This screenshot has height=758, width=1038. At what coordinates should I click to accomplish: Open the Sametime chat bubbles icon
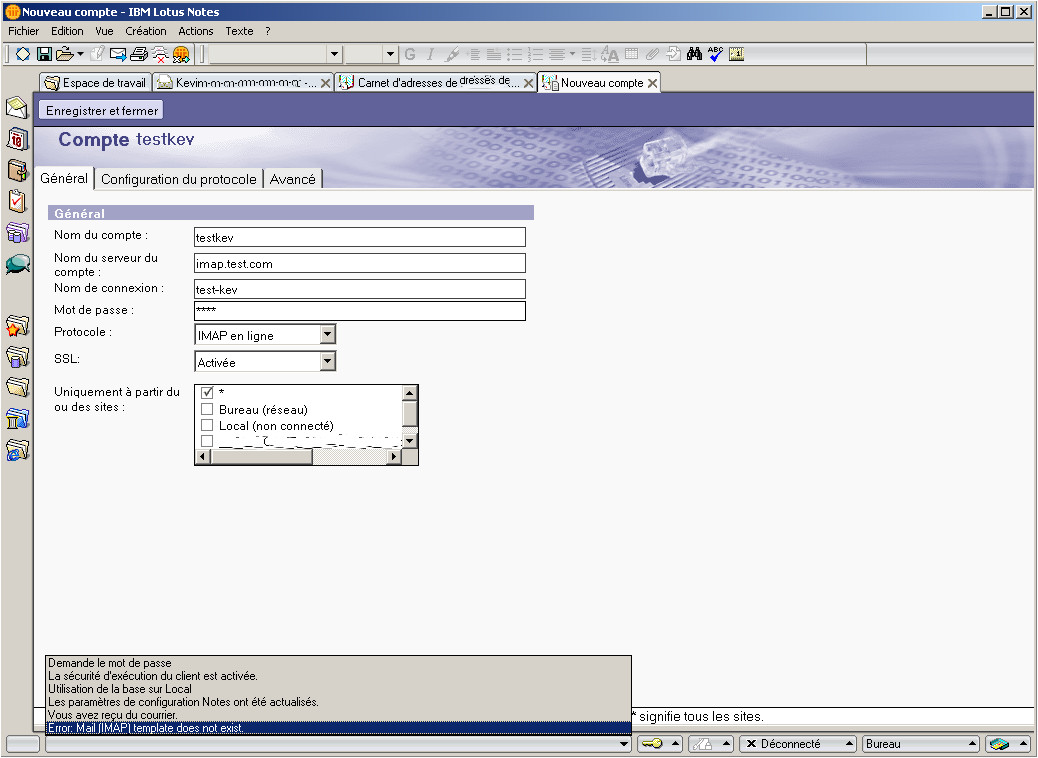point(17,264)
